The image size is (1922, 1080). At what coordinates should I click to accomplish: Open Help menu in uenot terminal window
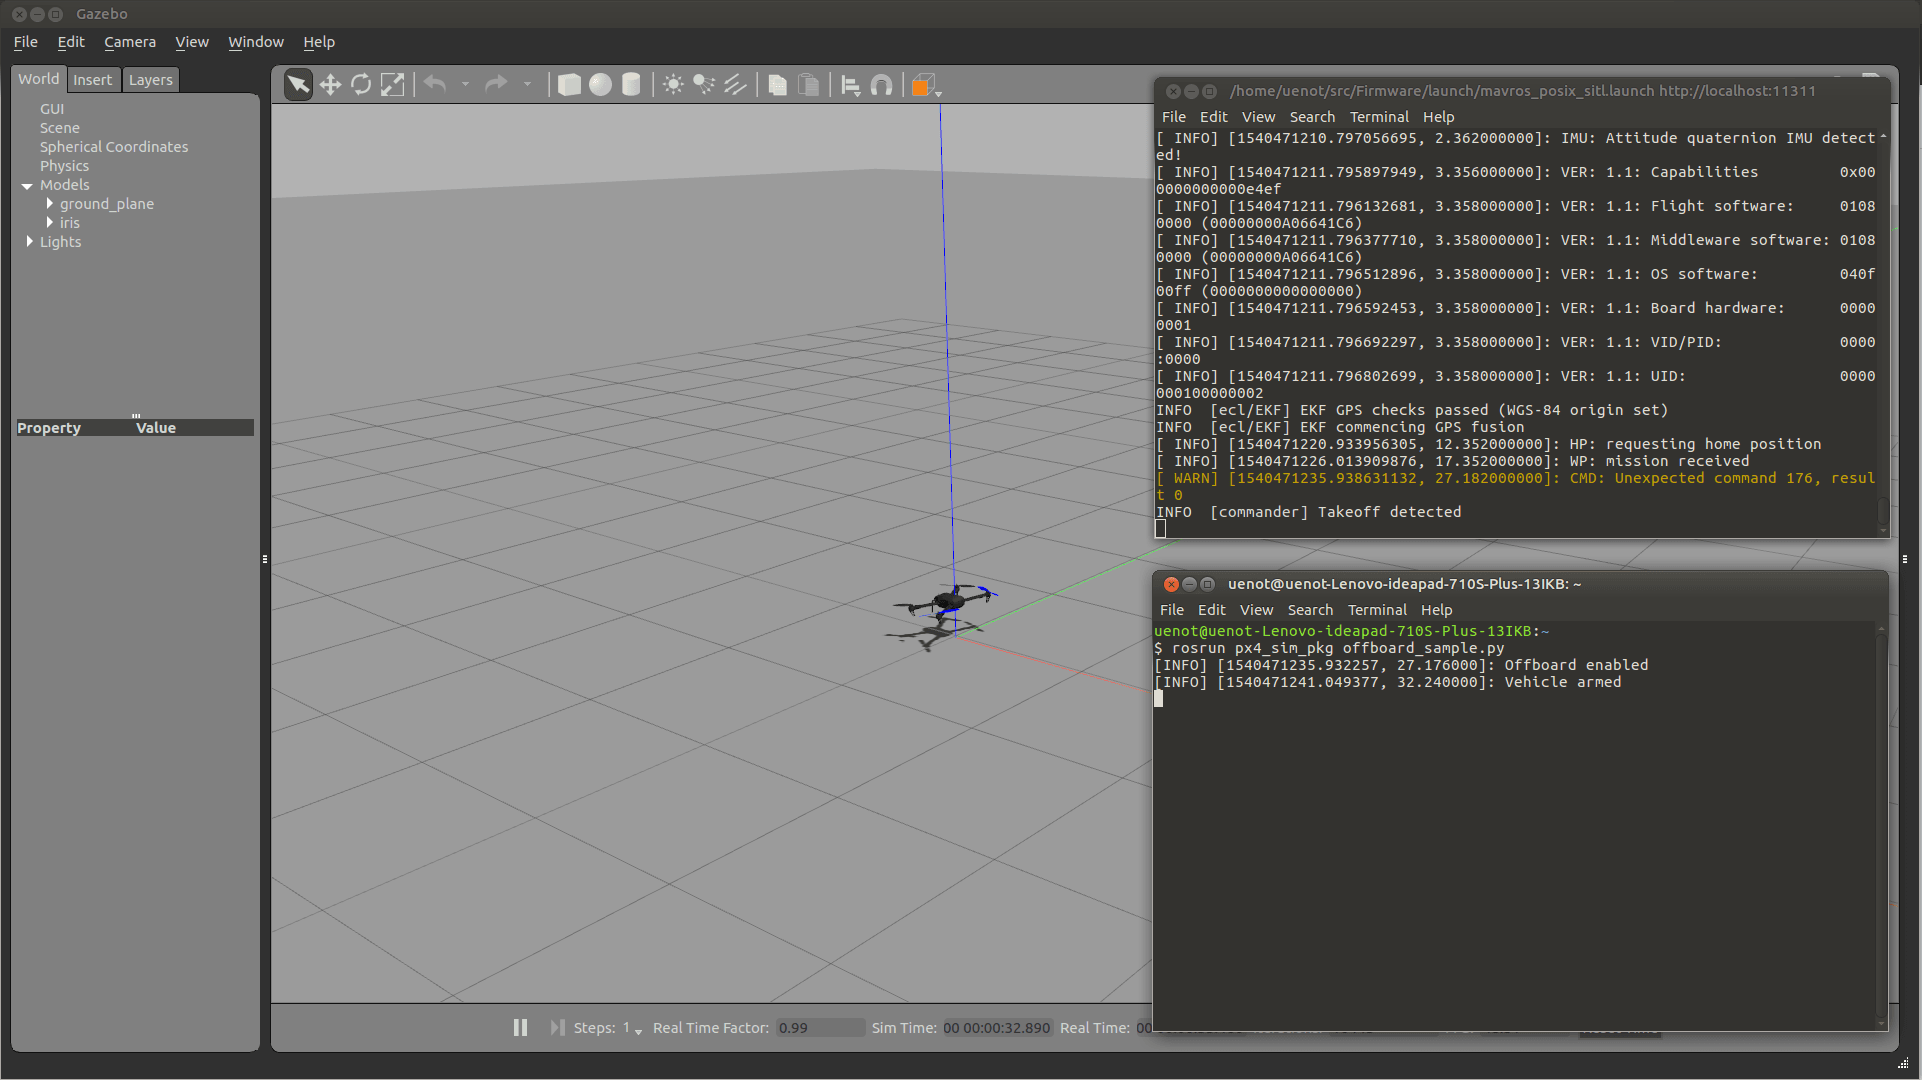pyautogui.click(x=1436, y=610)
